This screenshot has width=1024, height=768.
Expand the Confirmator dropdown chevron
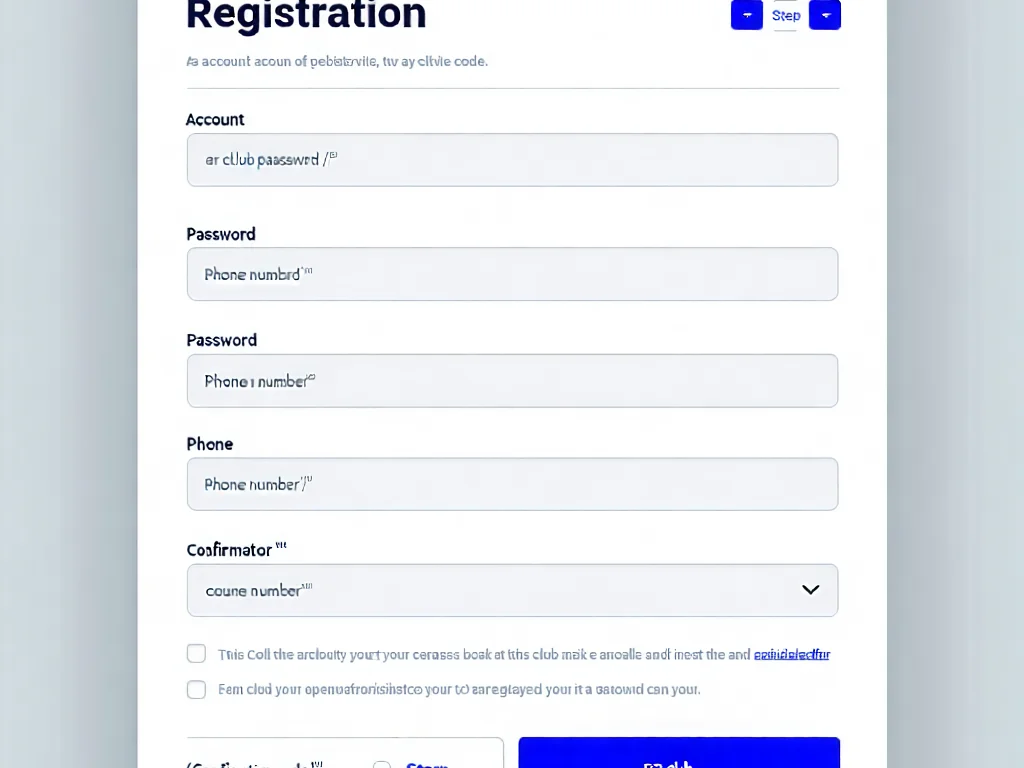click(810, 590)
